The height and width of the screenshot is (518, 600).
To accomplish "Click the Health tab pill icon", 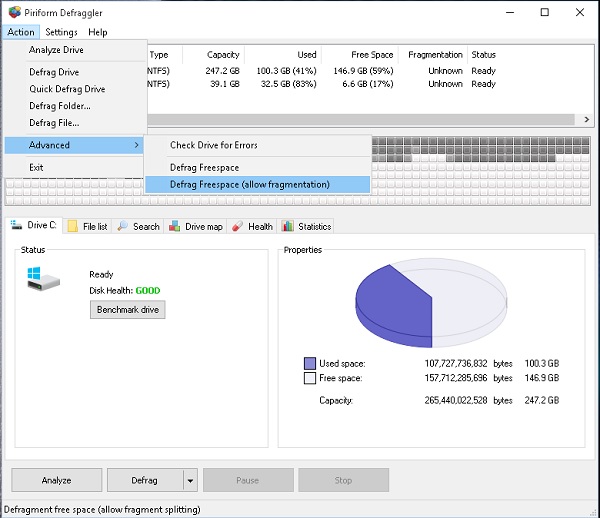I will [238, 226].
